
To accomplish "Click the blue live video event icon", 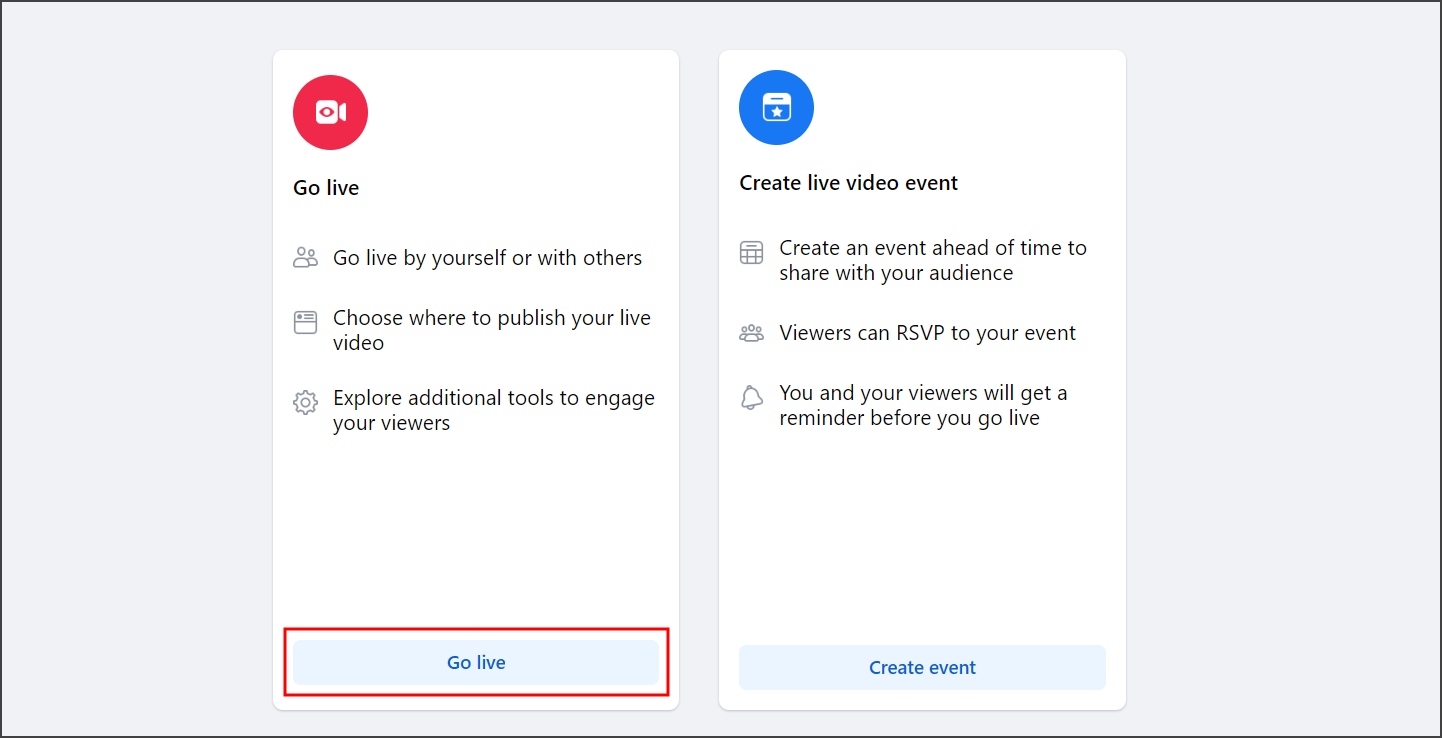I will [776, 107].
